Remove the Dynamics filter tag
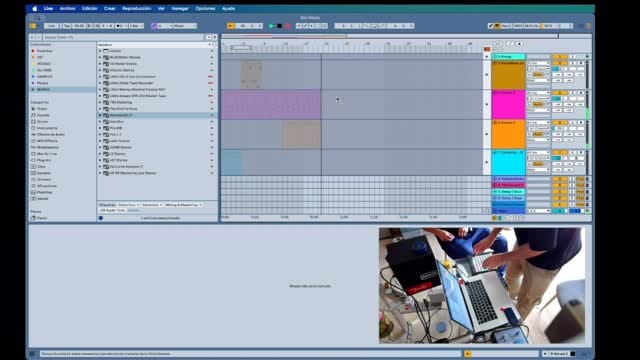Image resolution: width=640 pixels, height=360 pixels. click(161, 205)
